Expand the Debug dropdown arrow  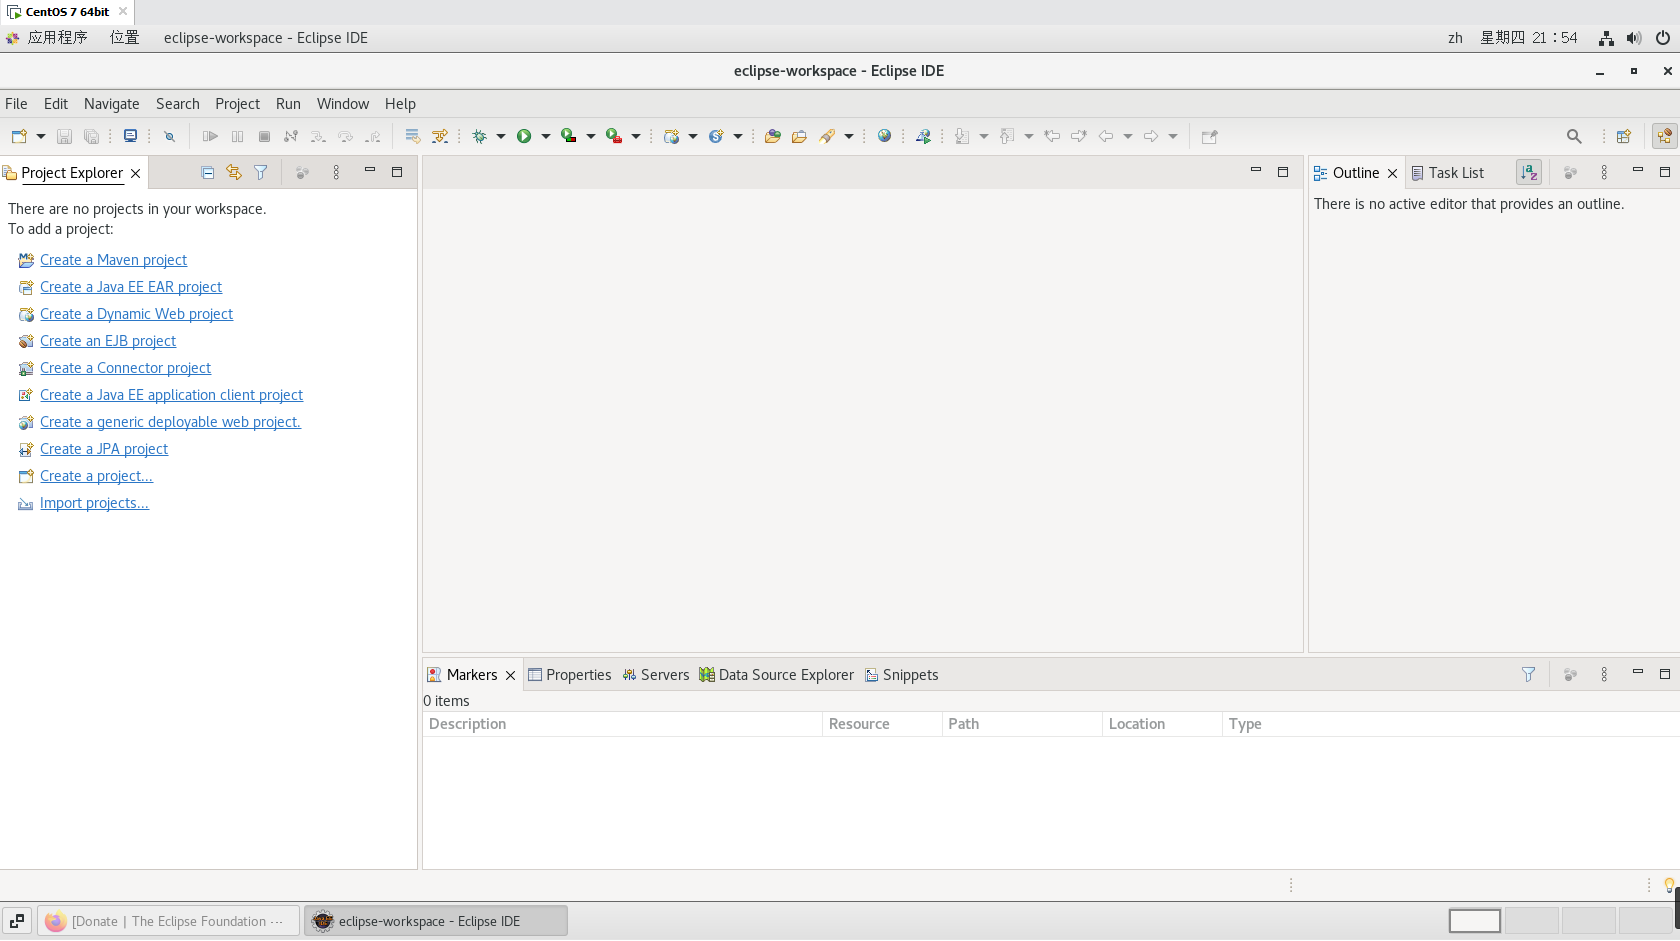501,136
